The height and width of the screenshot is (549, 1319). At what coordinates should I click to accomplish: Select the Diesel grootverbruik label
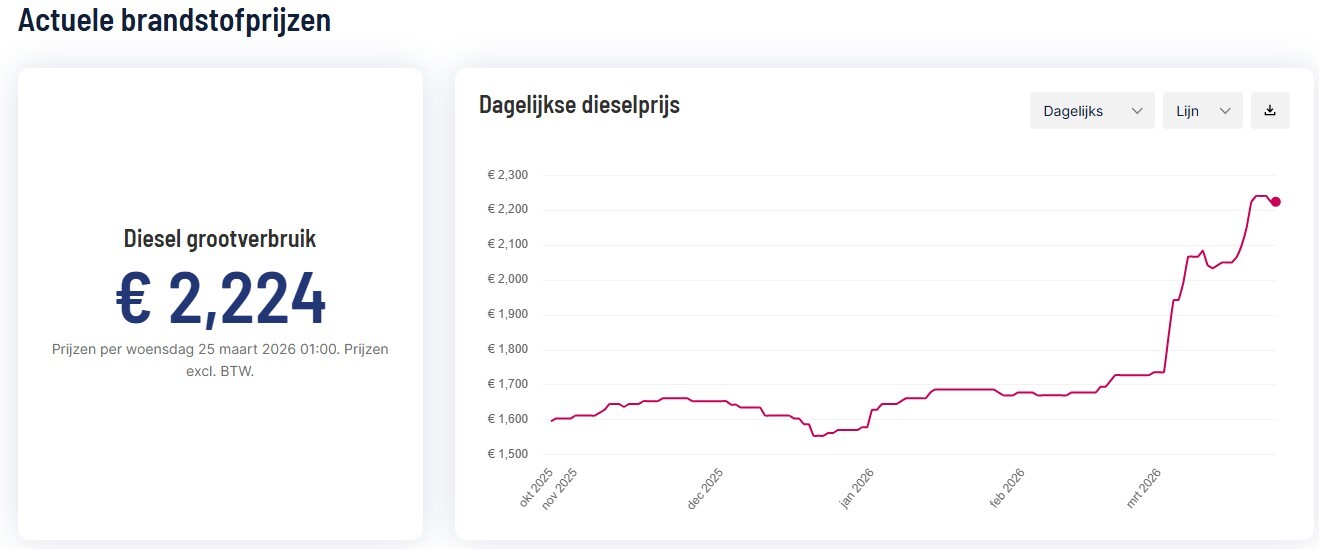coord(220,238)
